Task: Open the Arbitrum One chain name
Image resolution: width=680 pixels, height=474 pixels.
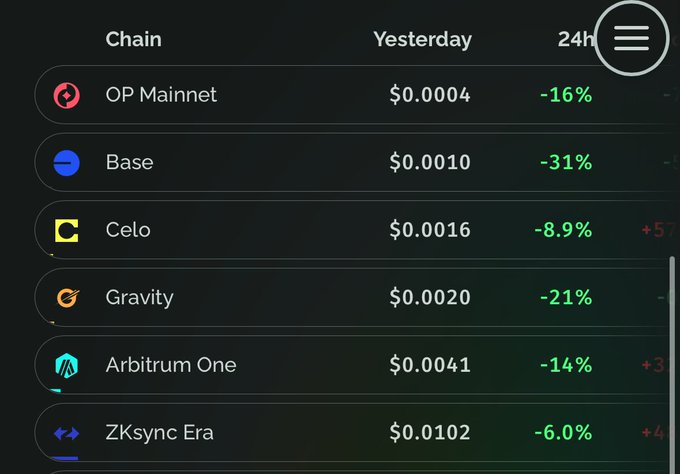Action: coord(171,365)
